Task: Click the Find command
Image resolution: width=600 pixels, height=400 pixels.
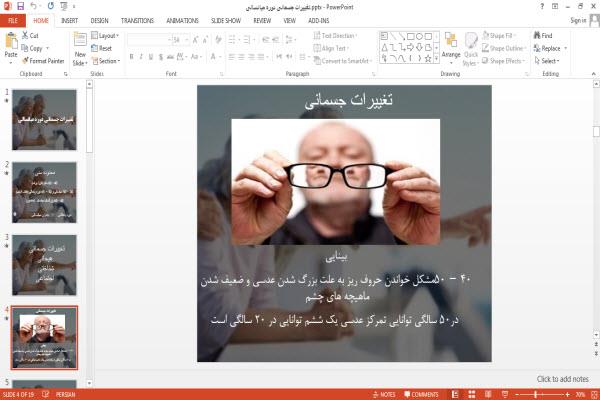Action: tap(543, 36)
